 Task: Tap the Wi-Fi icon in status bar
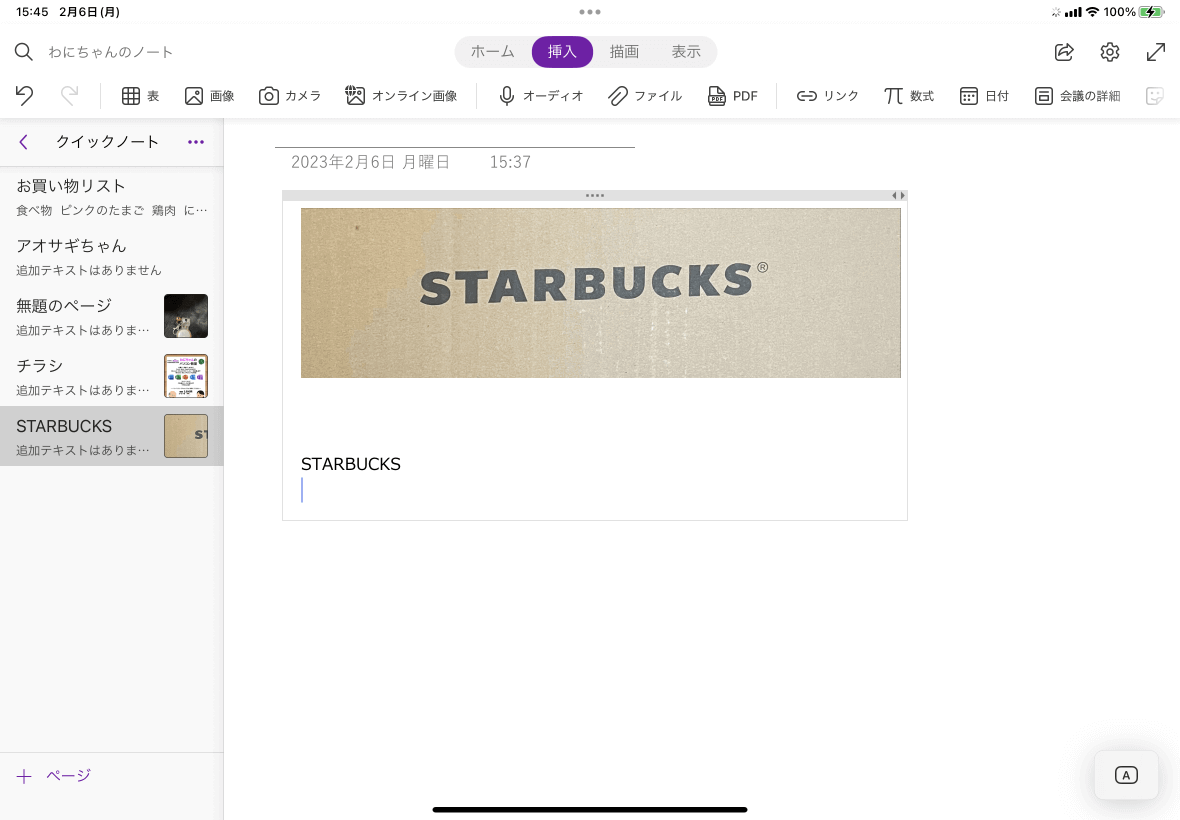pyautogui.click(x=1093, y=12)
